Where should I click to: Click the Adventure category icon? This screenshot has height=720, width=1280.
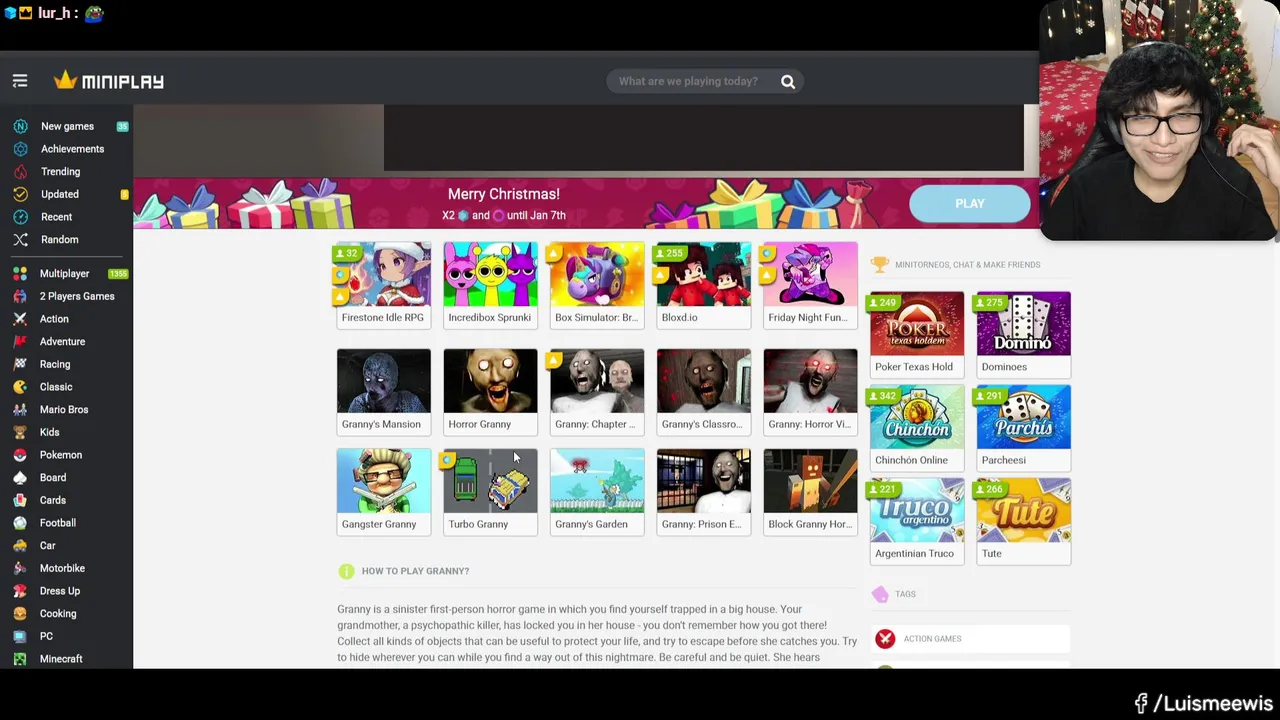pos(20,342)
